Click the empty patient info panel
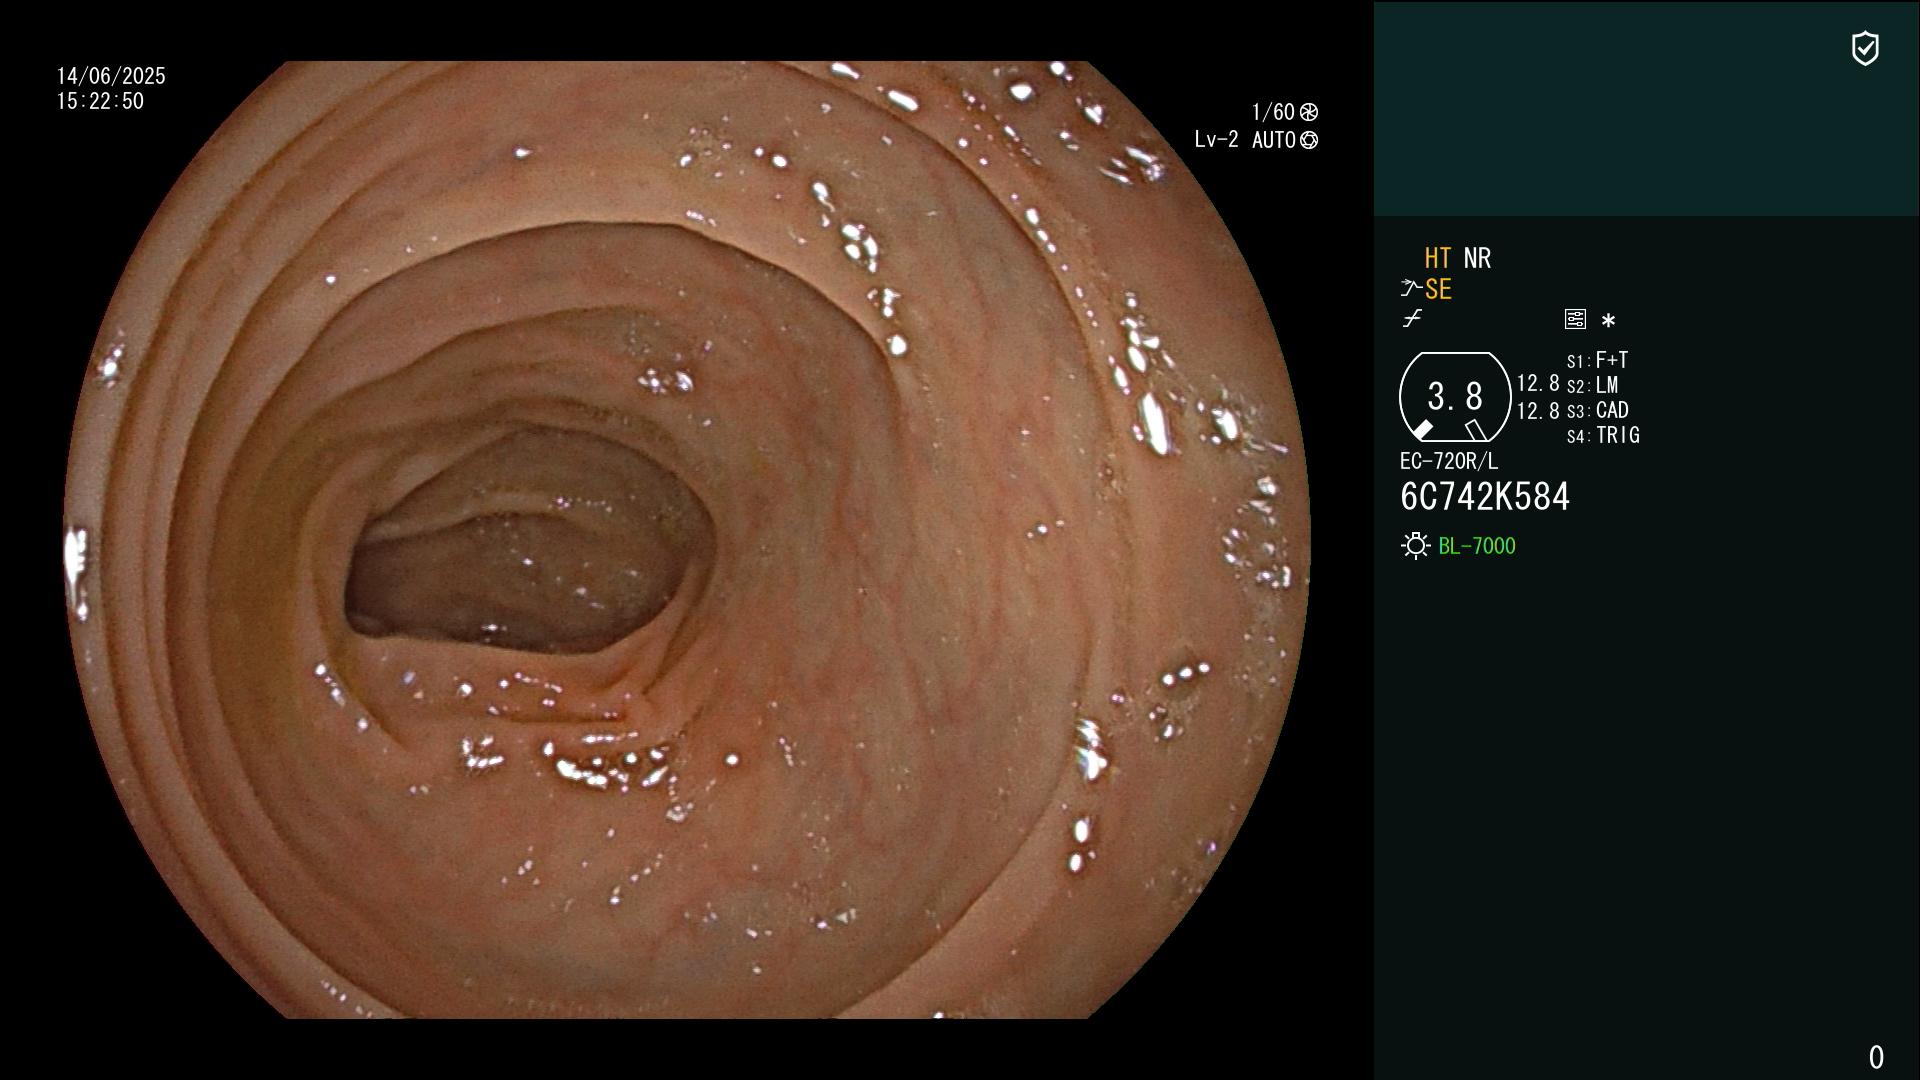The height and width of the screenshot is (1080, 1920). pyautogui.click(x=1646, y=108)
